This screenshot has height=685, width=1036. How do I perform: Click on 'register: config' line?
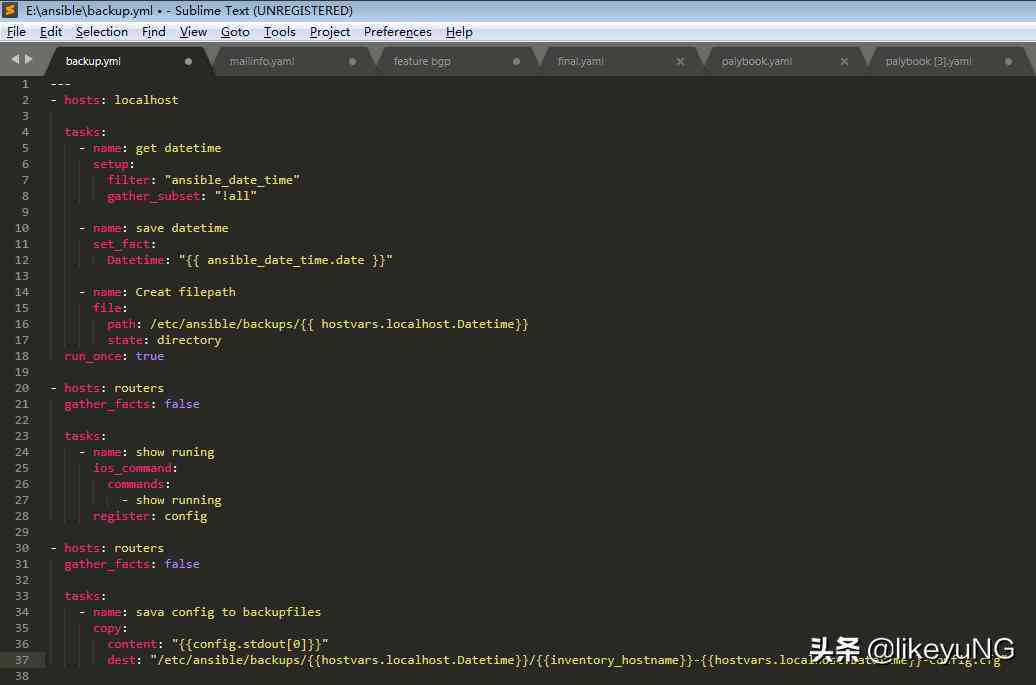(150, 516)
